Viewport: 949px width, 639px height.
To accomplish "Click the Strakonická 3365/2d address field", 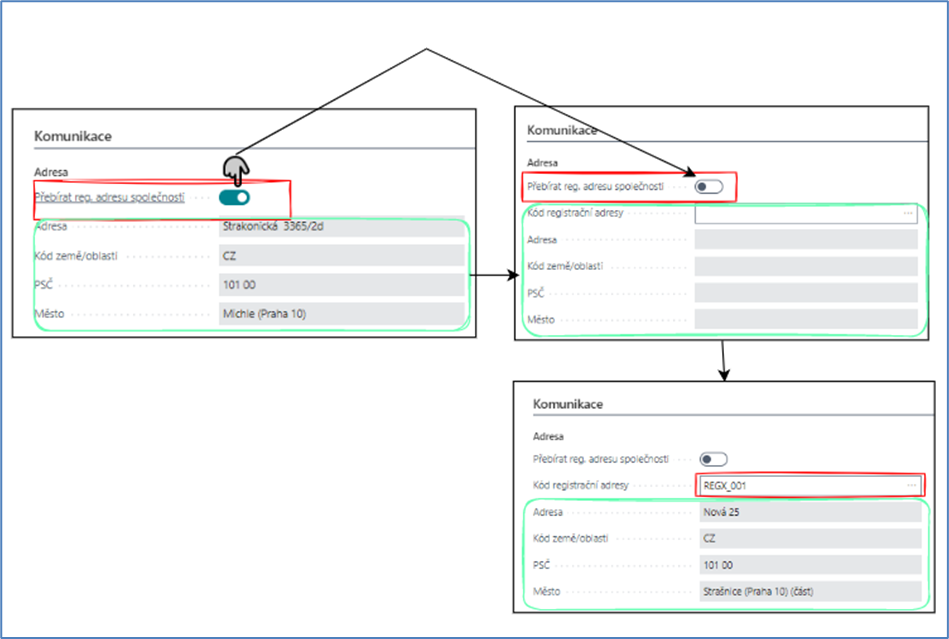I will [341, 227].
